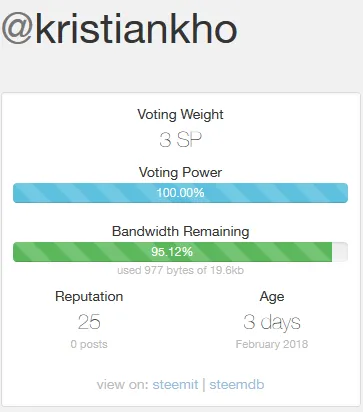Click the used 977 bytes caption
The width and height of the screenshot is (363, 412).
coord(180,270)
